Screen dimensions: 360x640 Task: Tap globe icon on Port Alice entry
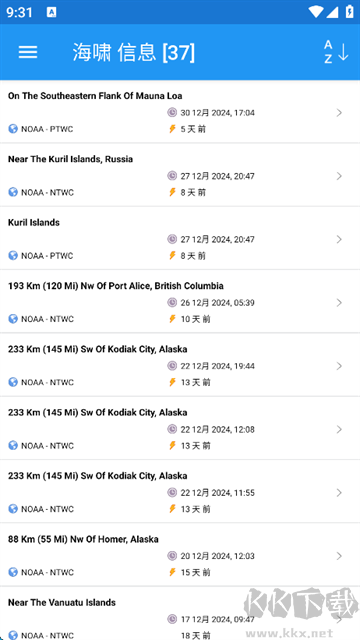[x=13, y=319]
